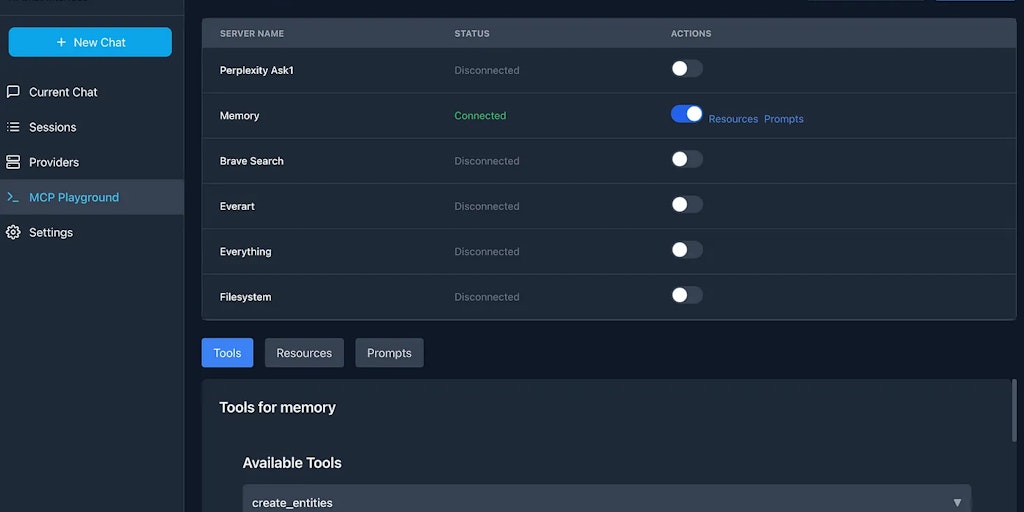Select MCP Playground in sidebar

click(x=91, y=197)
